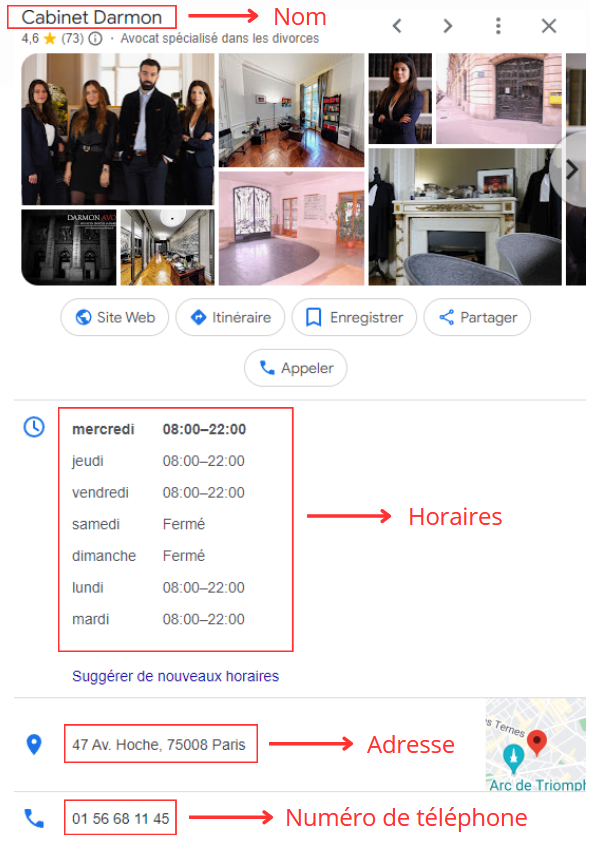Viewport: 589px width, 842px height.
Task: Click the 73 reviews count
Action: [72, 39]
